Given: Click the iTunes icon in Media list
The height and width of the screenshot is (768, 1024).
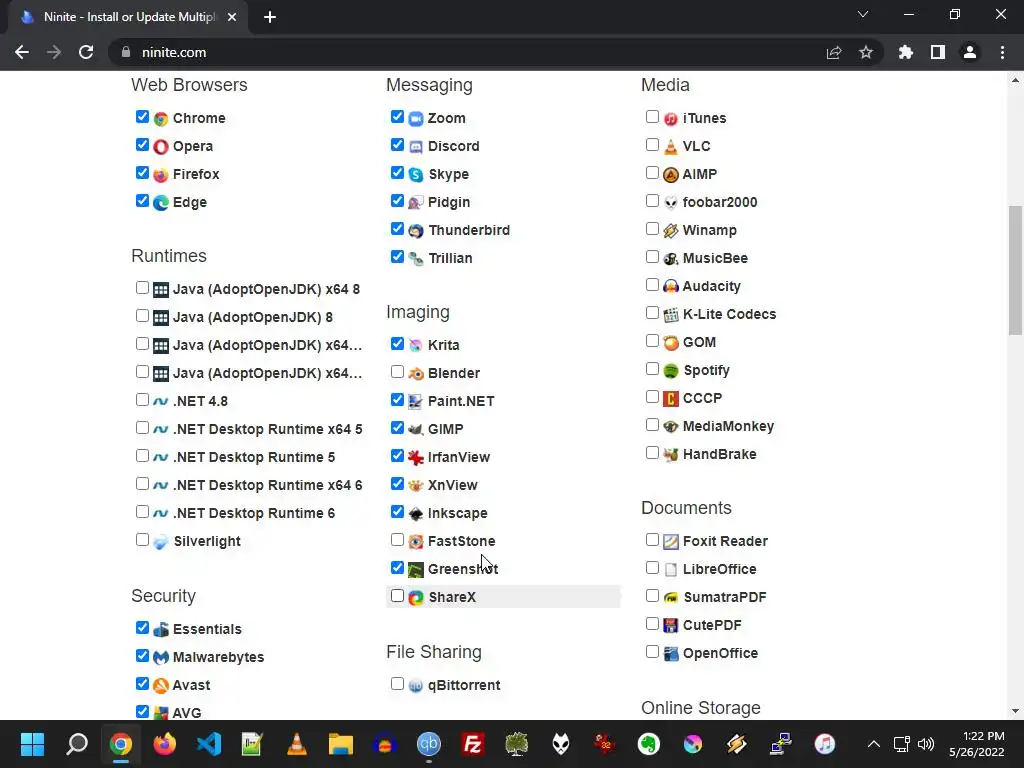Looking at the screenshot, I should [671, 119].
